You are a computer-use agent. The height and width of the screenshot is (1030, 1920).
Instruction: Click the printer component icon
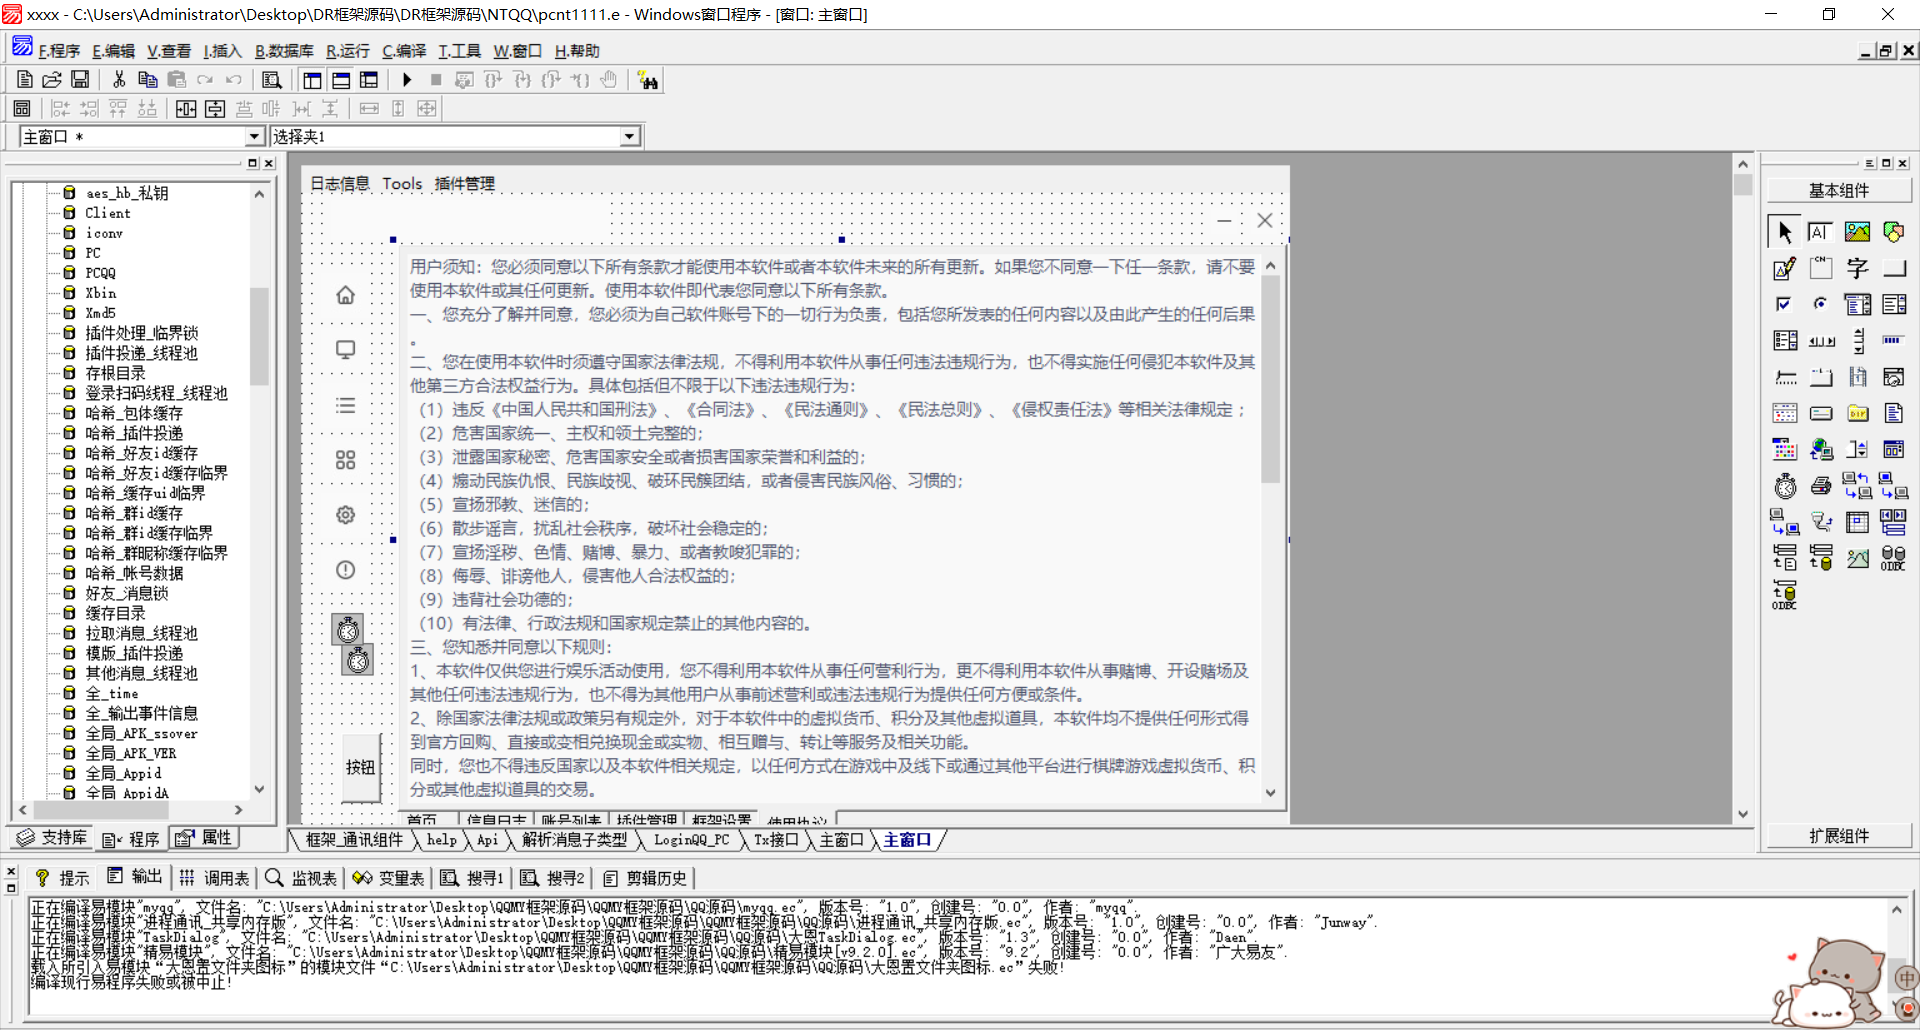[x=1820, y=485]
